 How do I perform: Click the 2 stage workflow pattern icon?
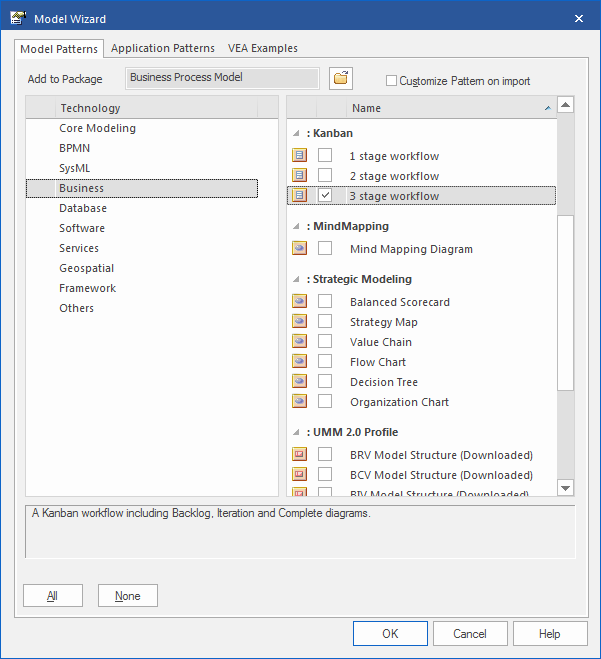pyautogui.click(x=299, y=176)
